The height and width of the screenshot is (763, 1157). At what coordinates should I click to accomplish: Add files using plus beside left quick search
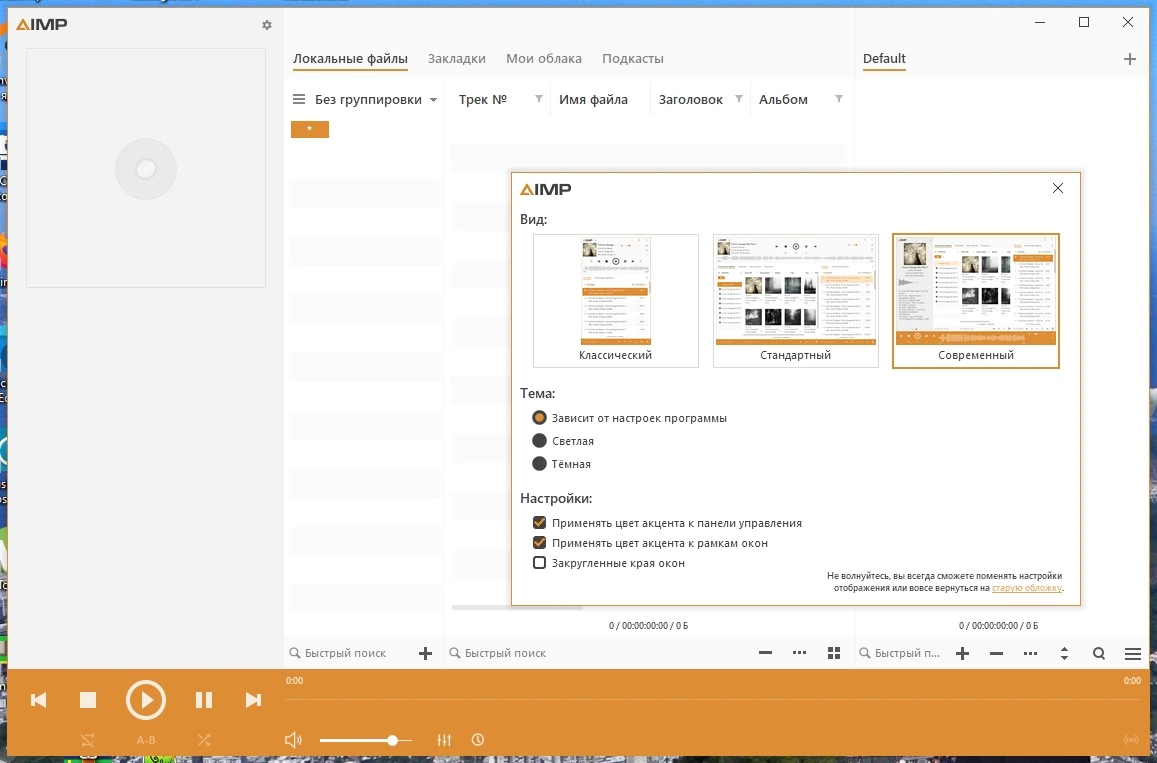coord(425,653)
